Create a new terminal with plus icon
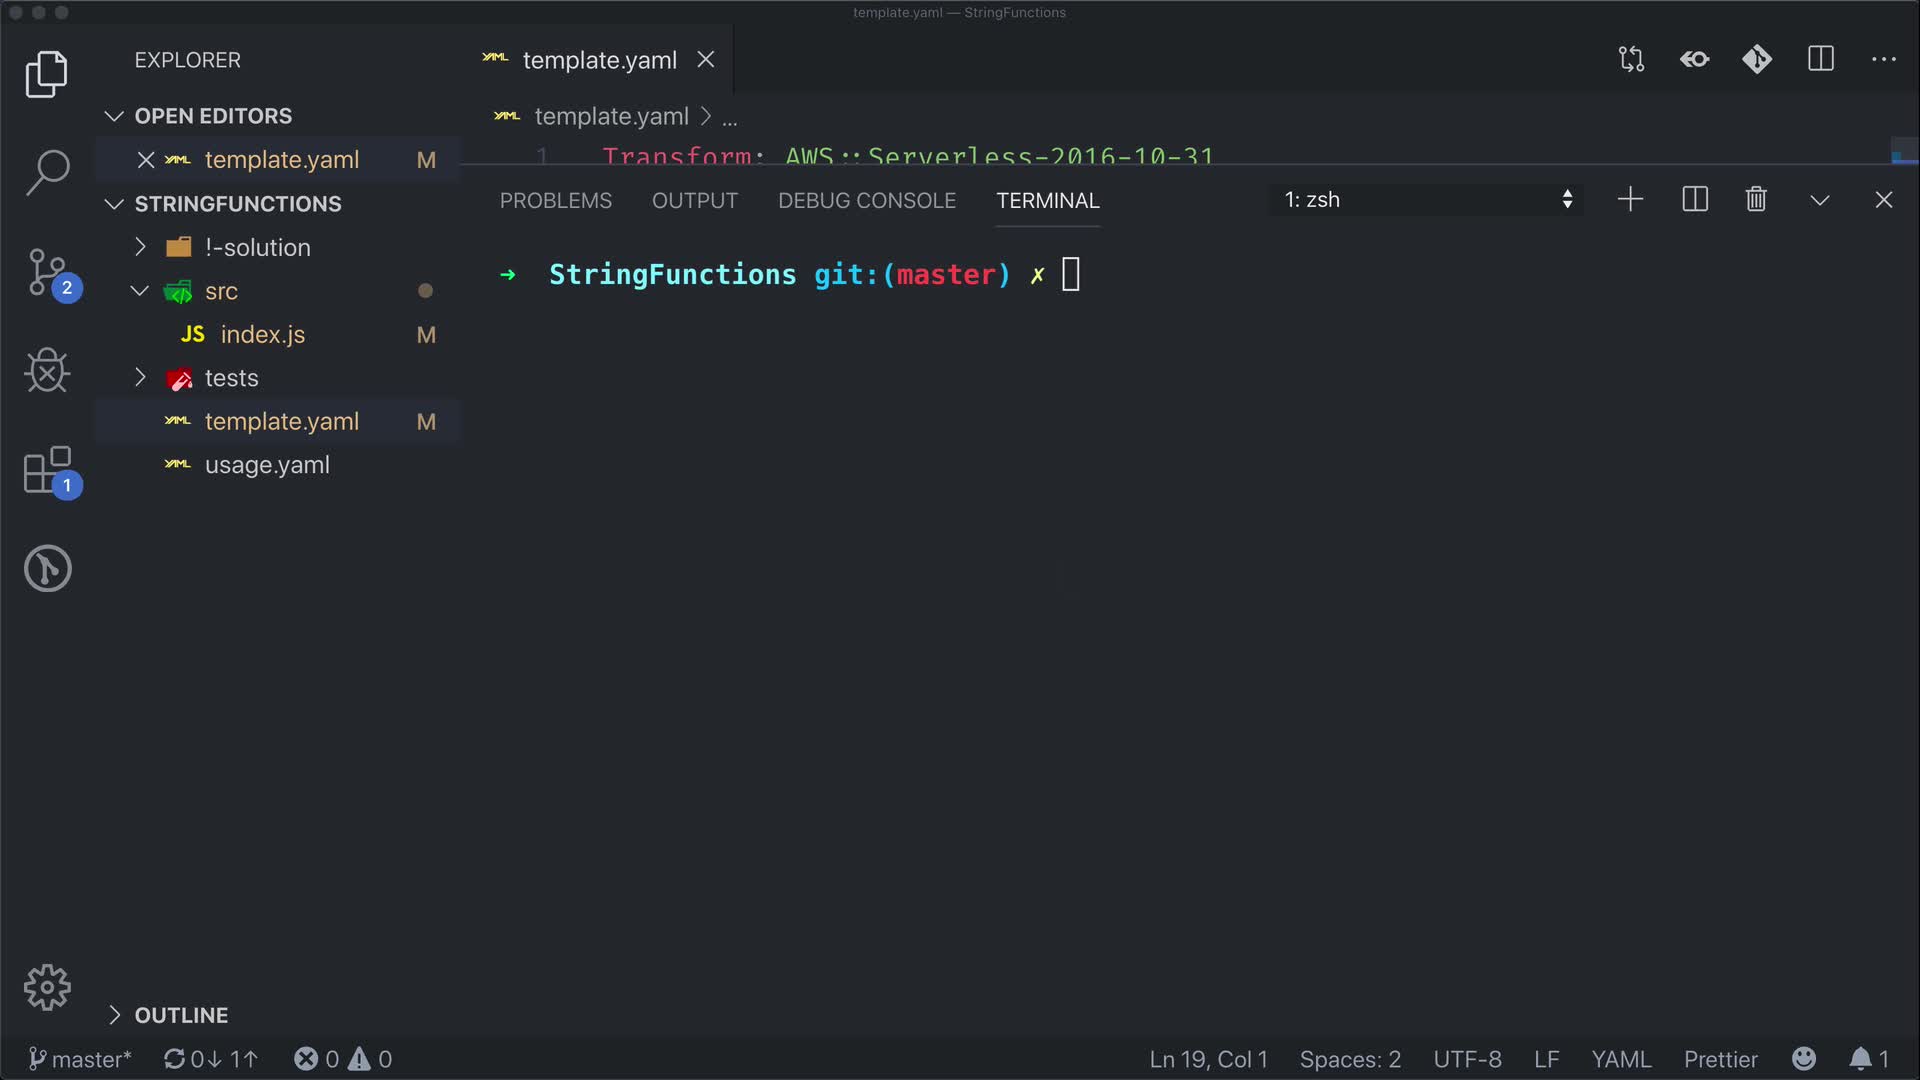 [1630, 200]
